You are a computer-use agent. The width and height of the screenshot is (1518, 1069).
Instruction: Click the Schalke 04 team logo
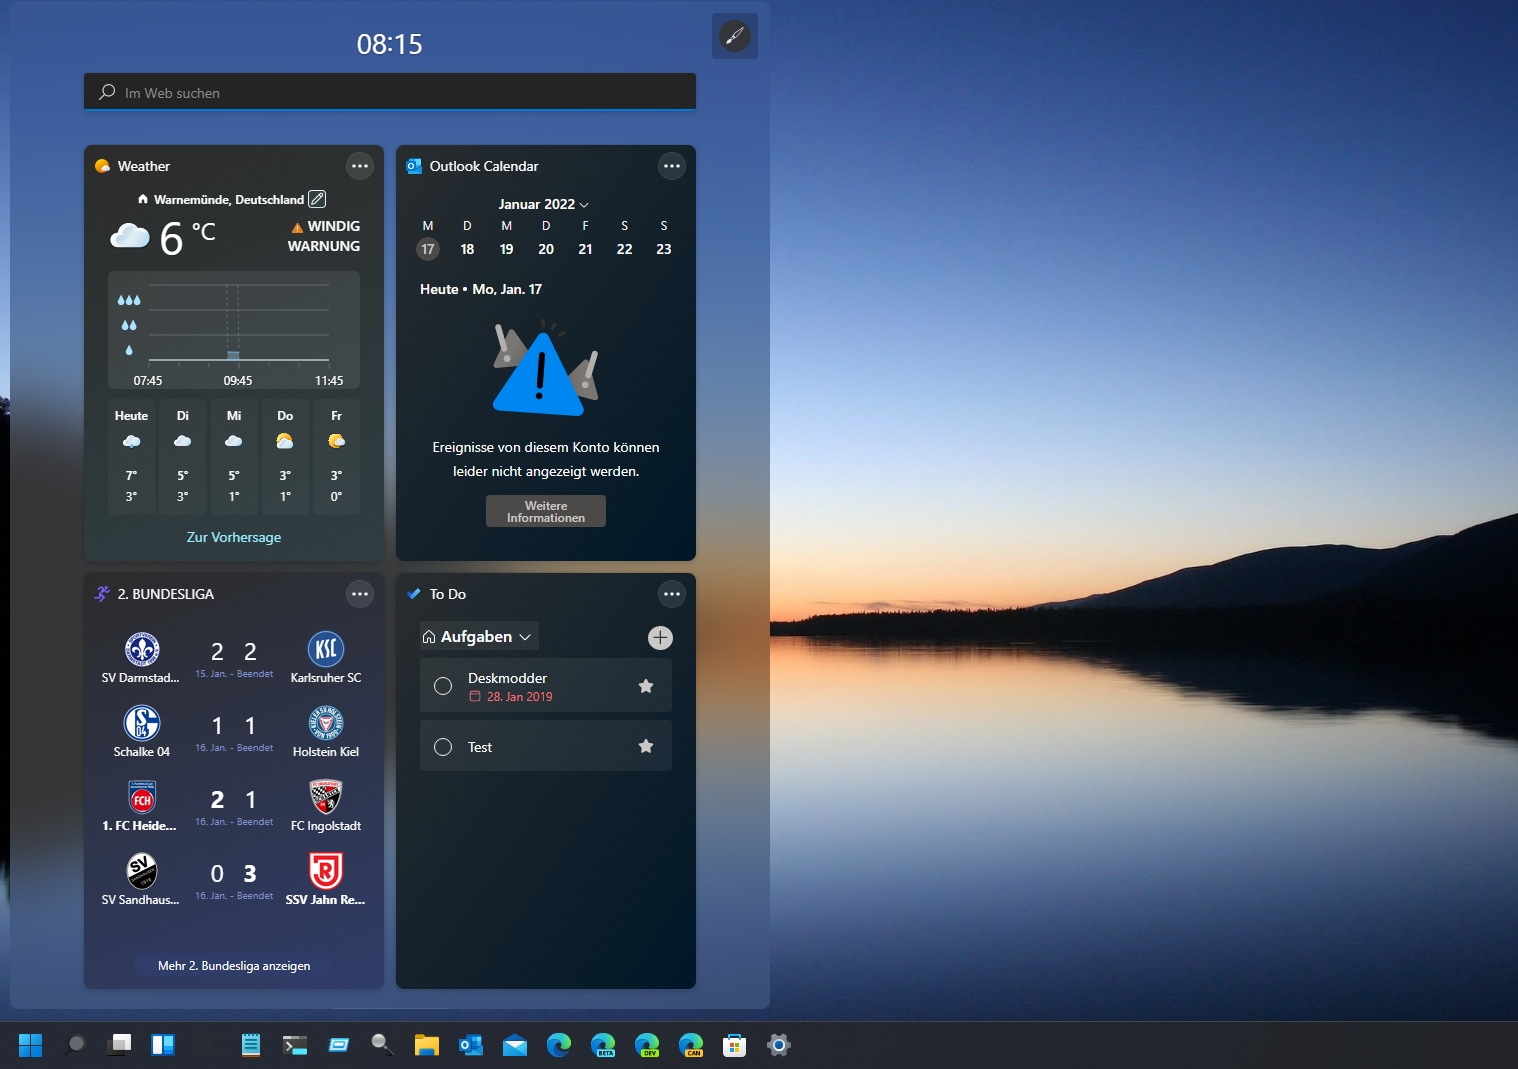pos(142,723)
